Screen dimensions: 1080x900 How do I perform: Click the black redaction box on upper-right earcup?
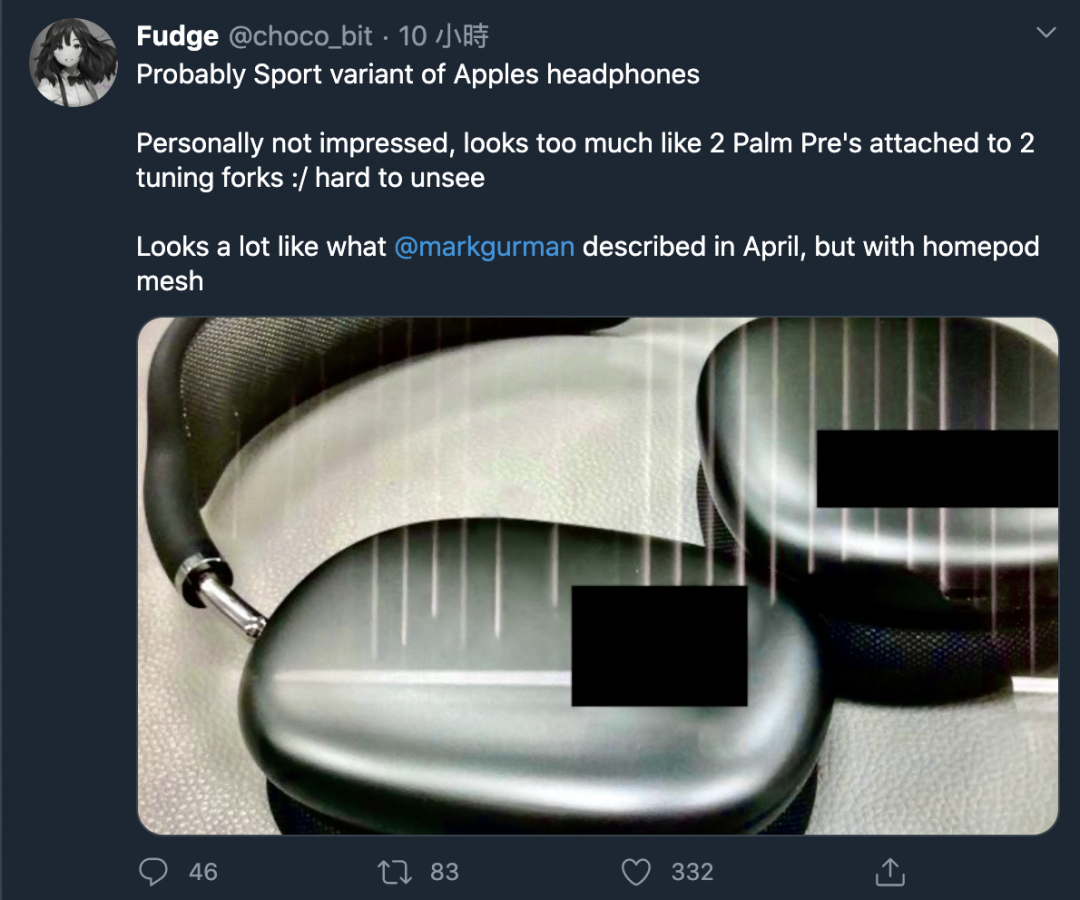click(937, 469)
